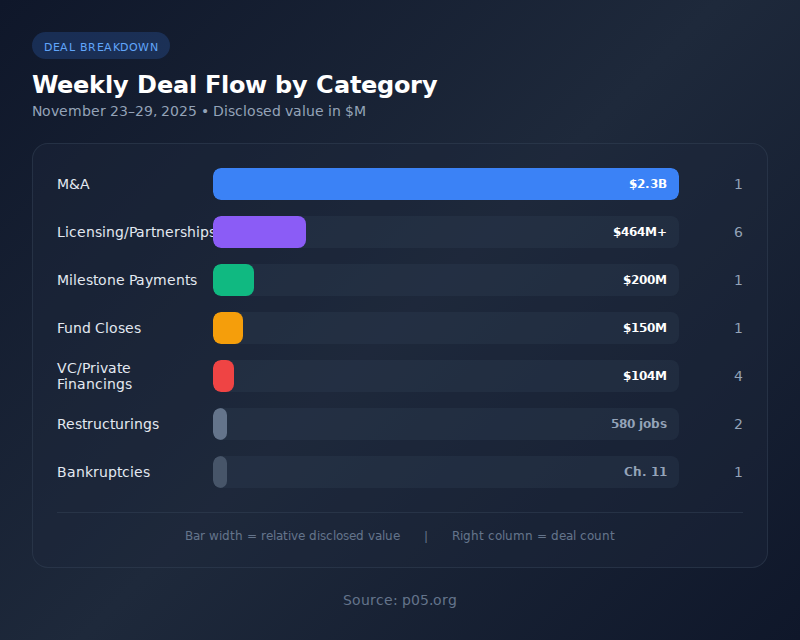This screenshot has width=800, height=640.
Task: Click the Weekly Deal Flow by Category title
Action: tap(234, 85)
